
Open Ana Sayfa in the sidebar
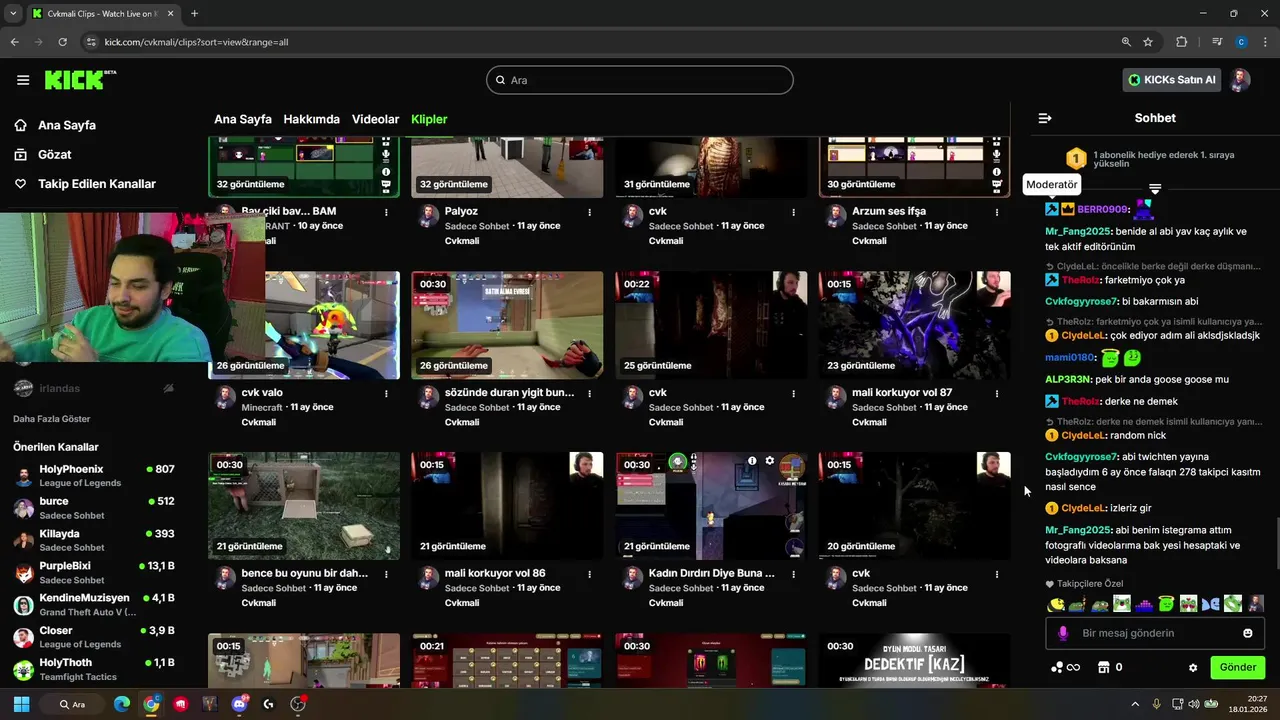point(67,125)
